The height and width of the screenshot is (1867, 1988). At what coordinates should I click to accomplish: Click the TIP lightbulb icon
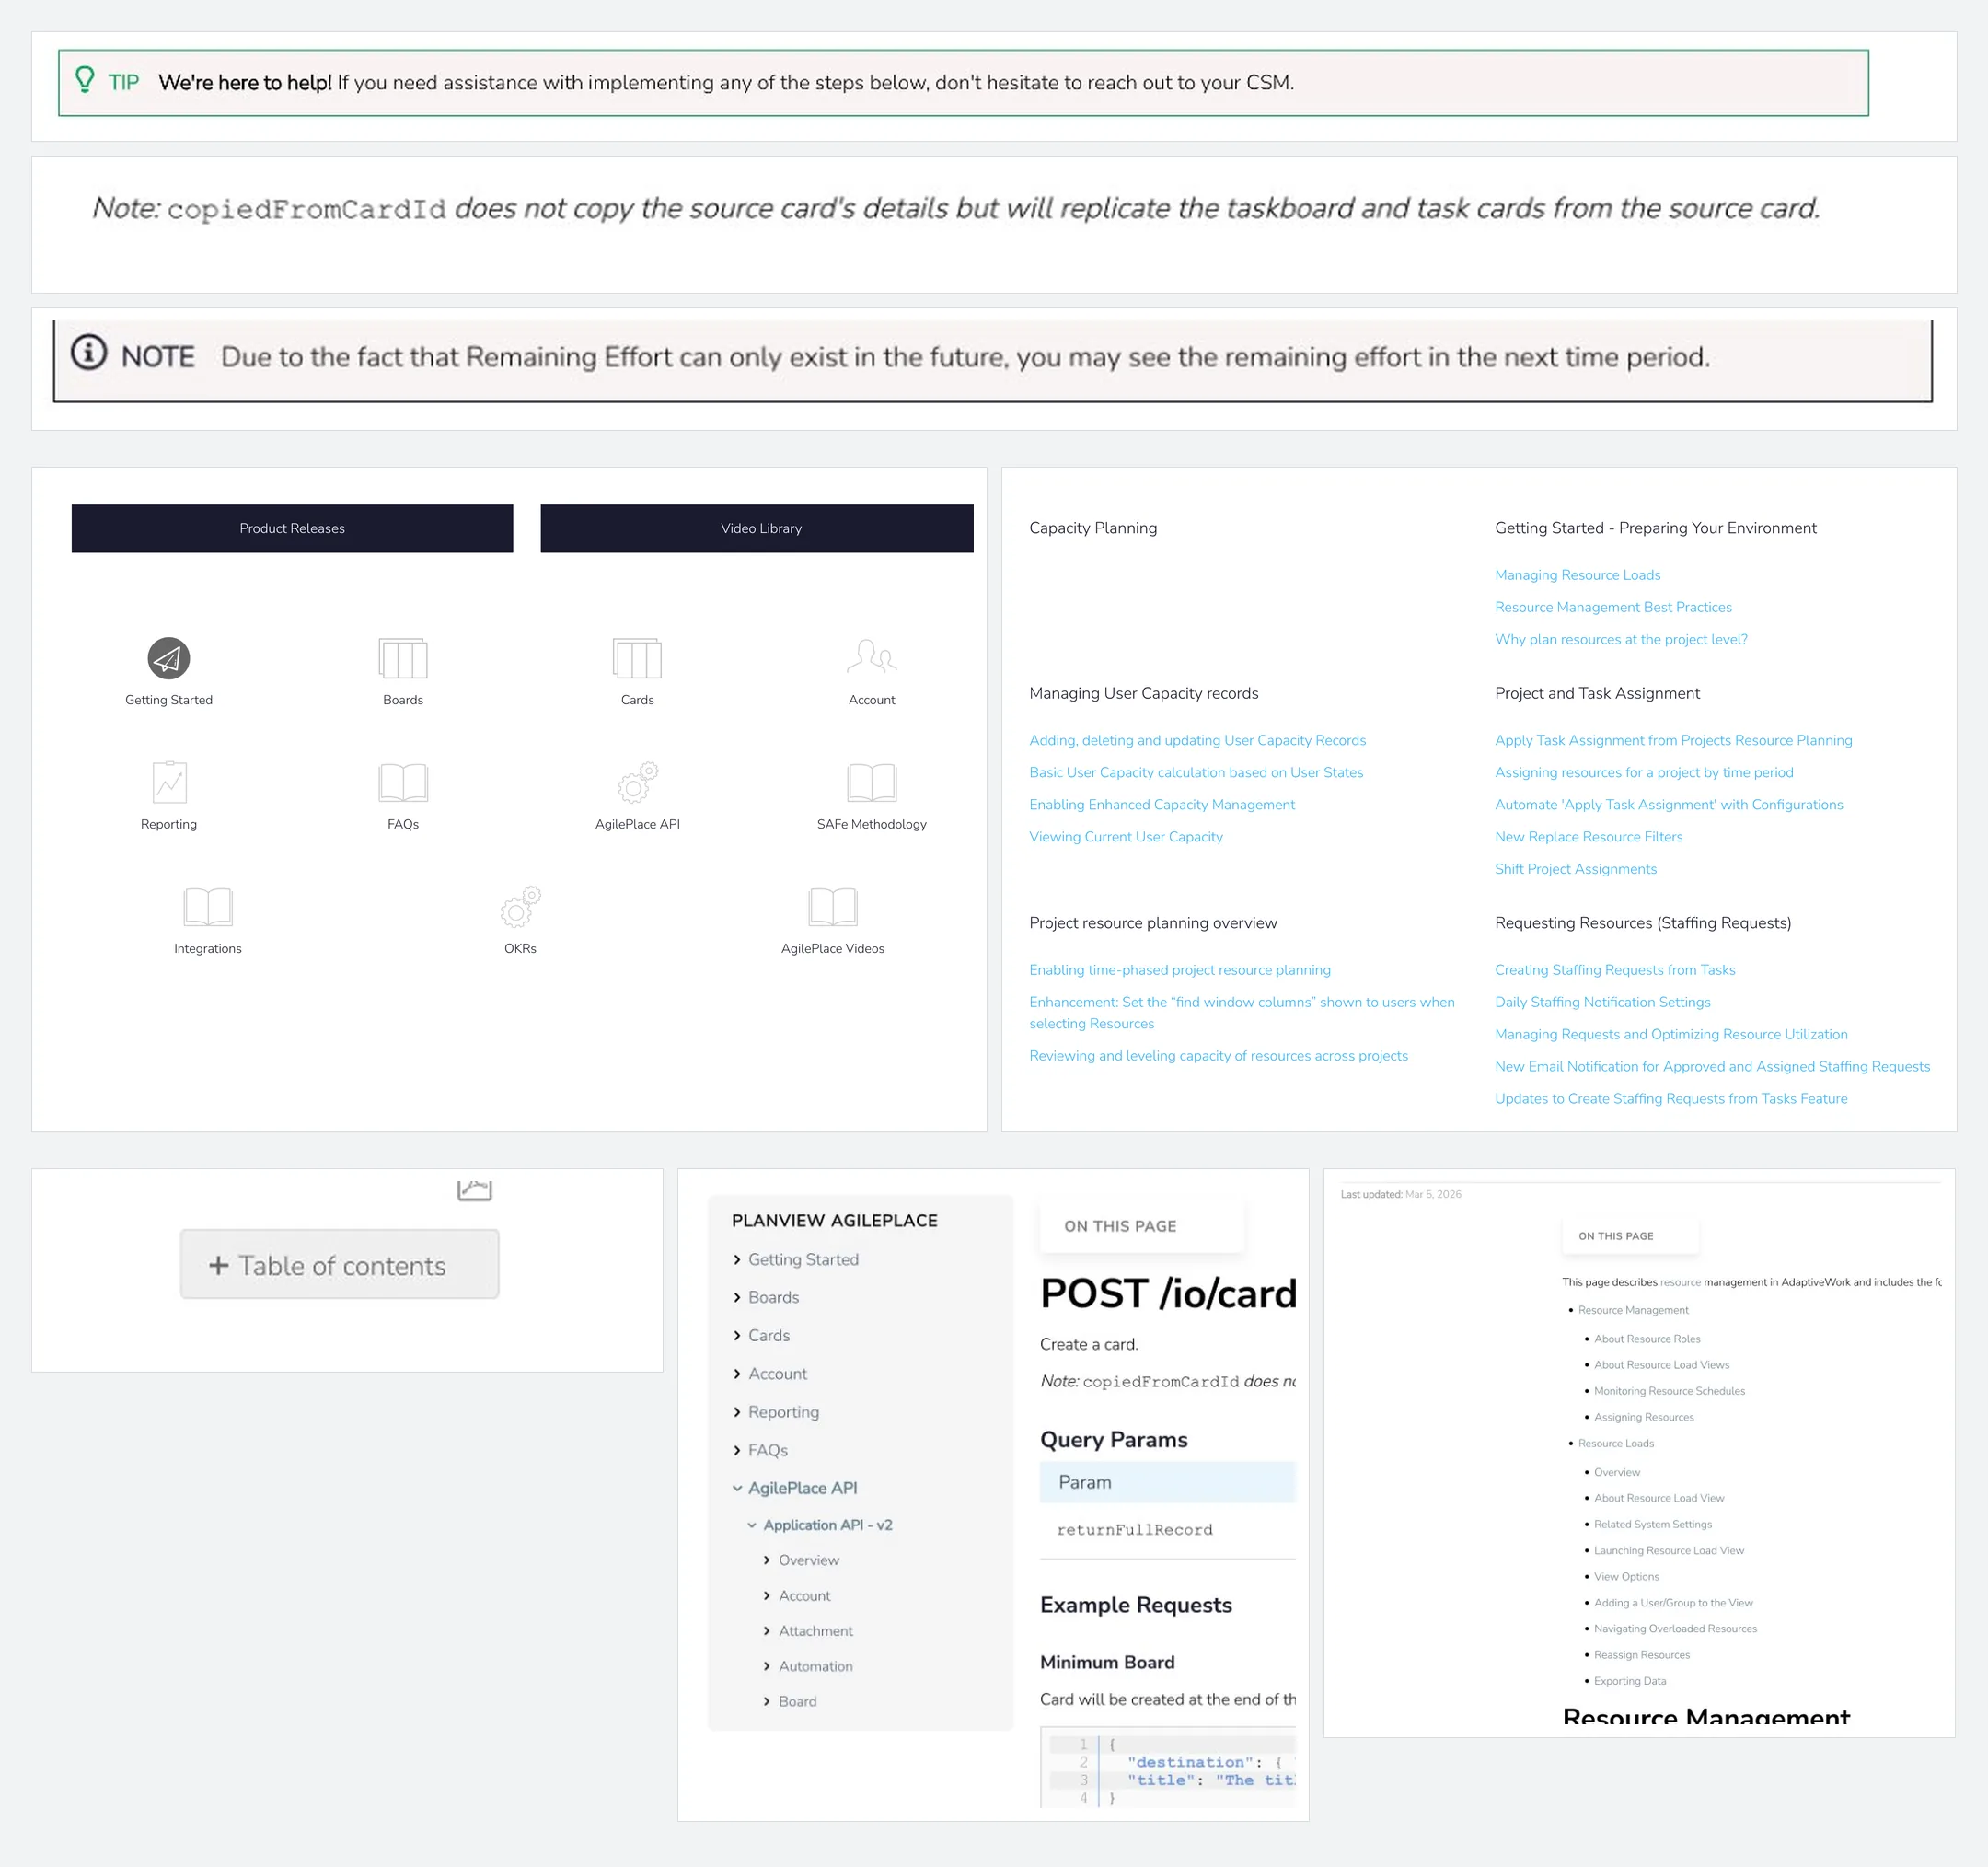pos(85,80)
